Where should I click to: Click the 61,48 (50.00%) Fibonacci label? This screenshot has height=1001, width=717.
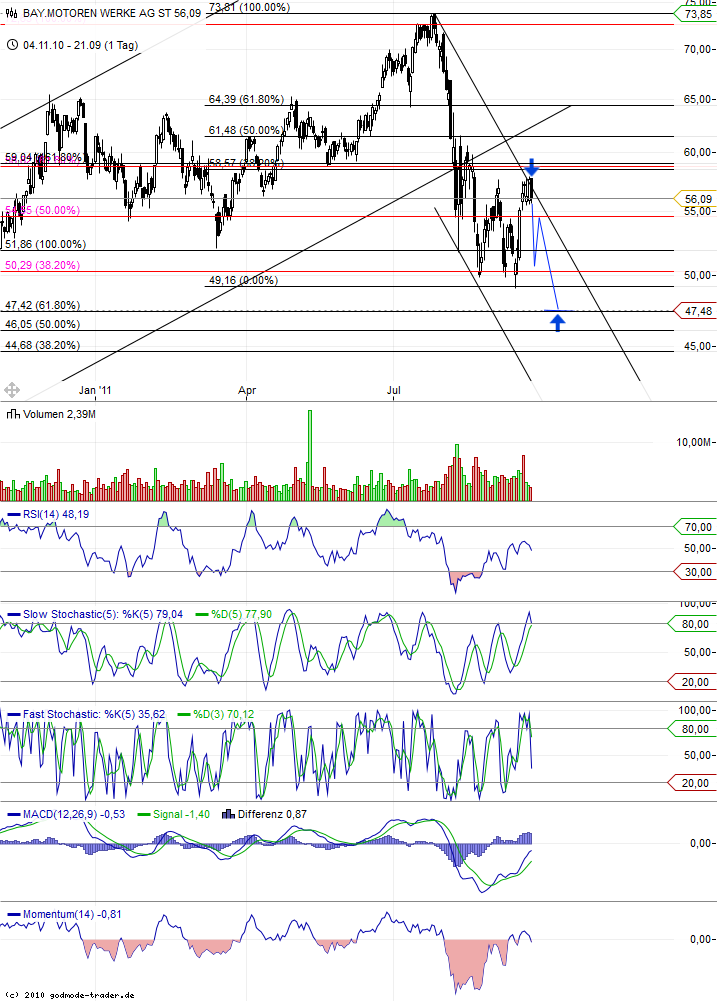click(x=246, y=130)
